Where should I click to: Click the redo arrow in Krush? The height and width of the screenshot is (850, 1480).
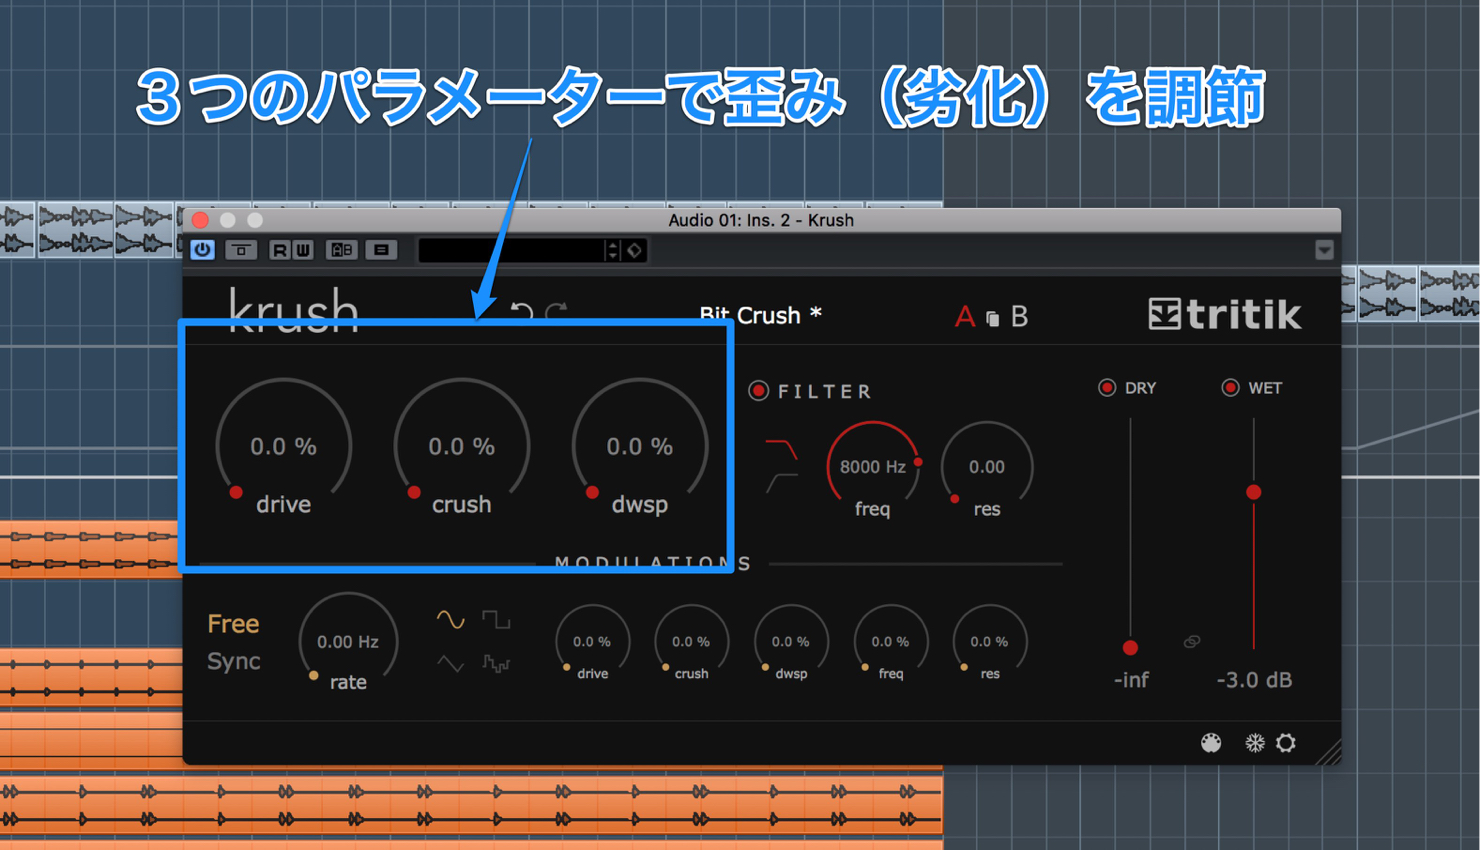(557, 310)
